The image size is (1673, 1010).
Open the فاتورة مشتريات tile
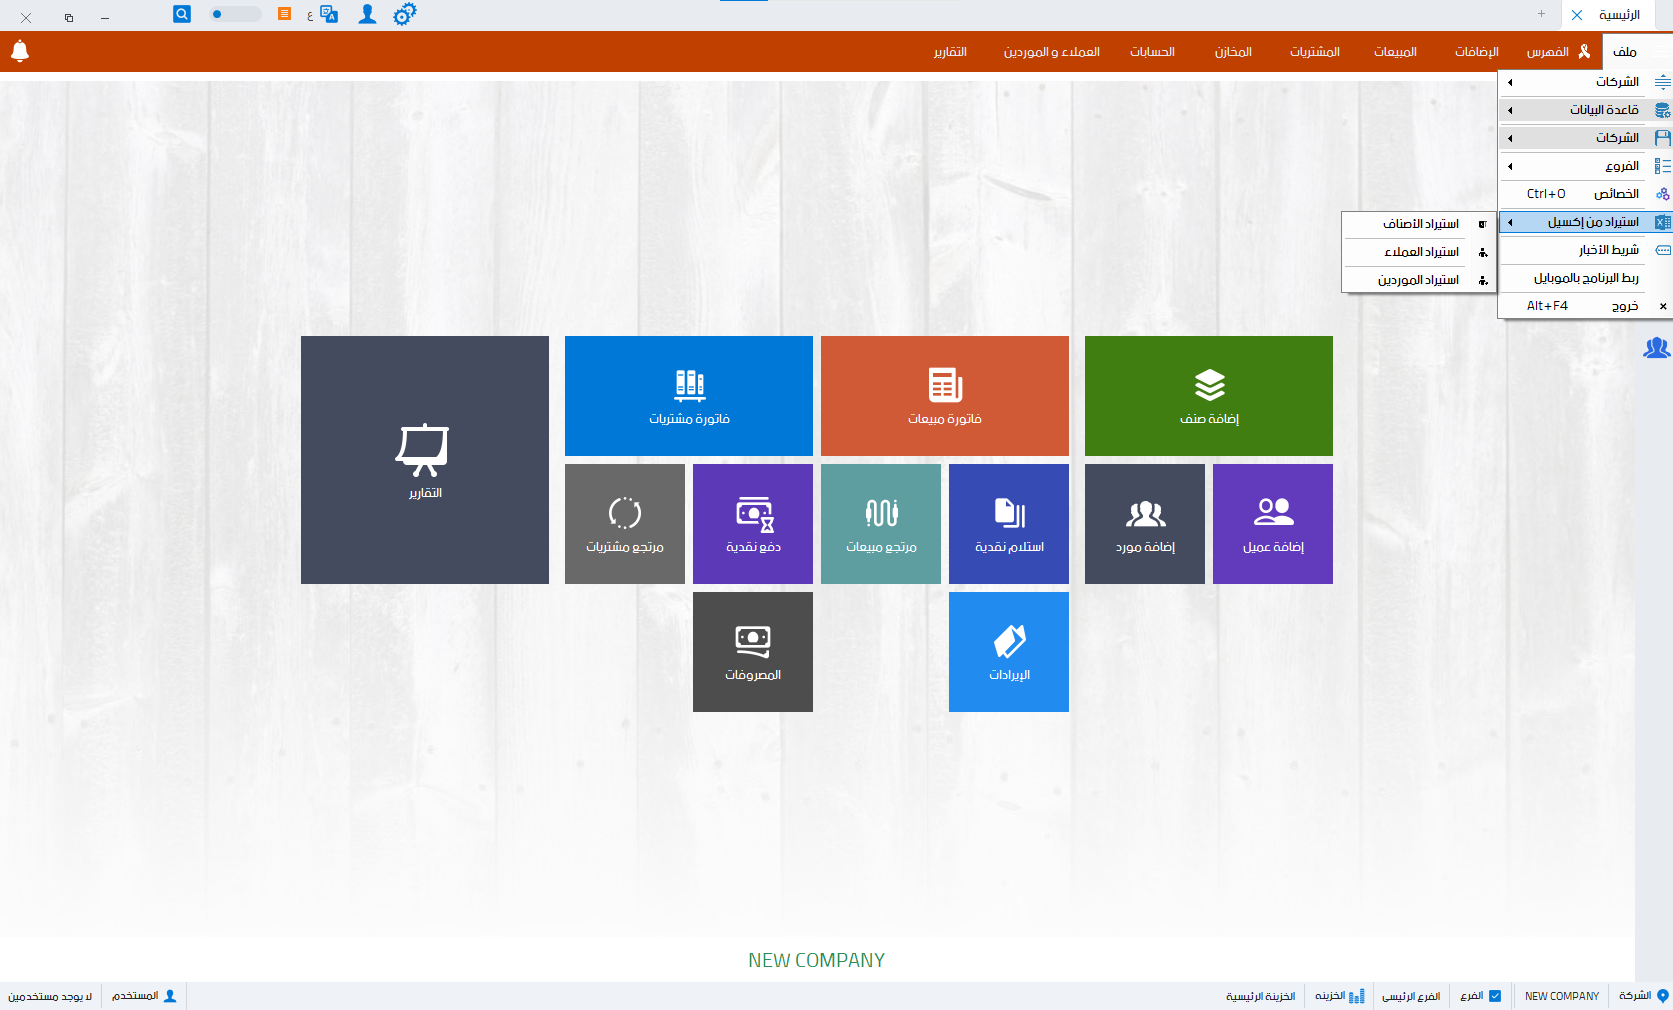click(x=688, y=395)
